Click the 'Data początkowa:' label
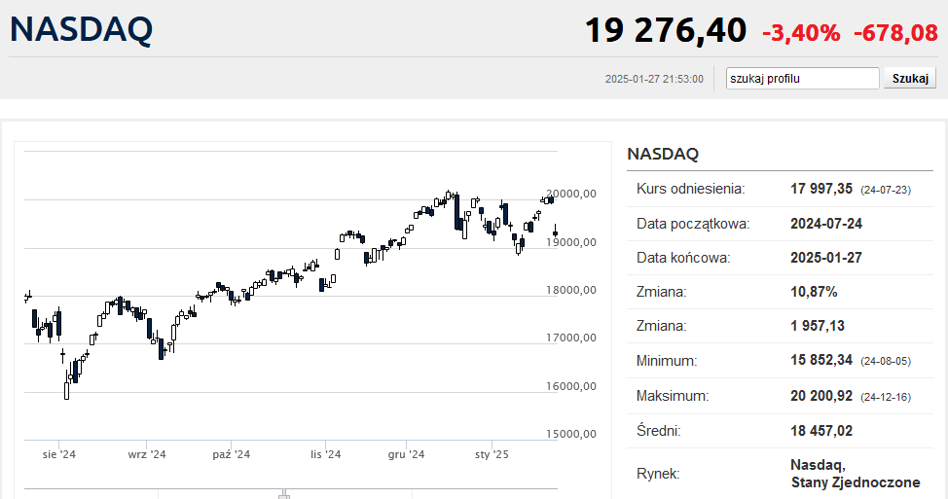The height and width of the screenshot is (499, 948). tap(693, 224)
